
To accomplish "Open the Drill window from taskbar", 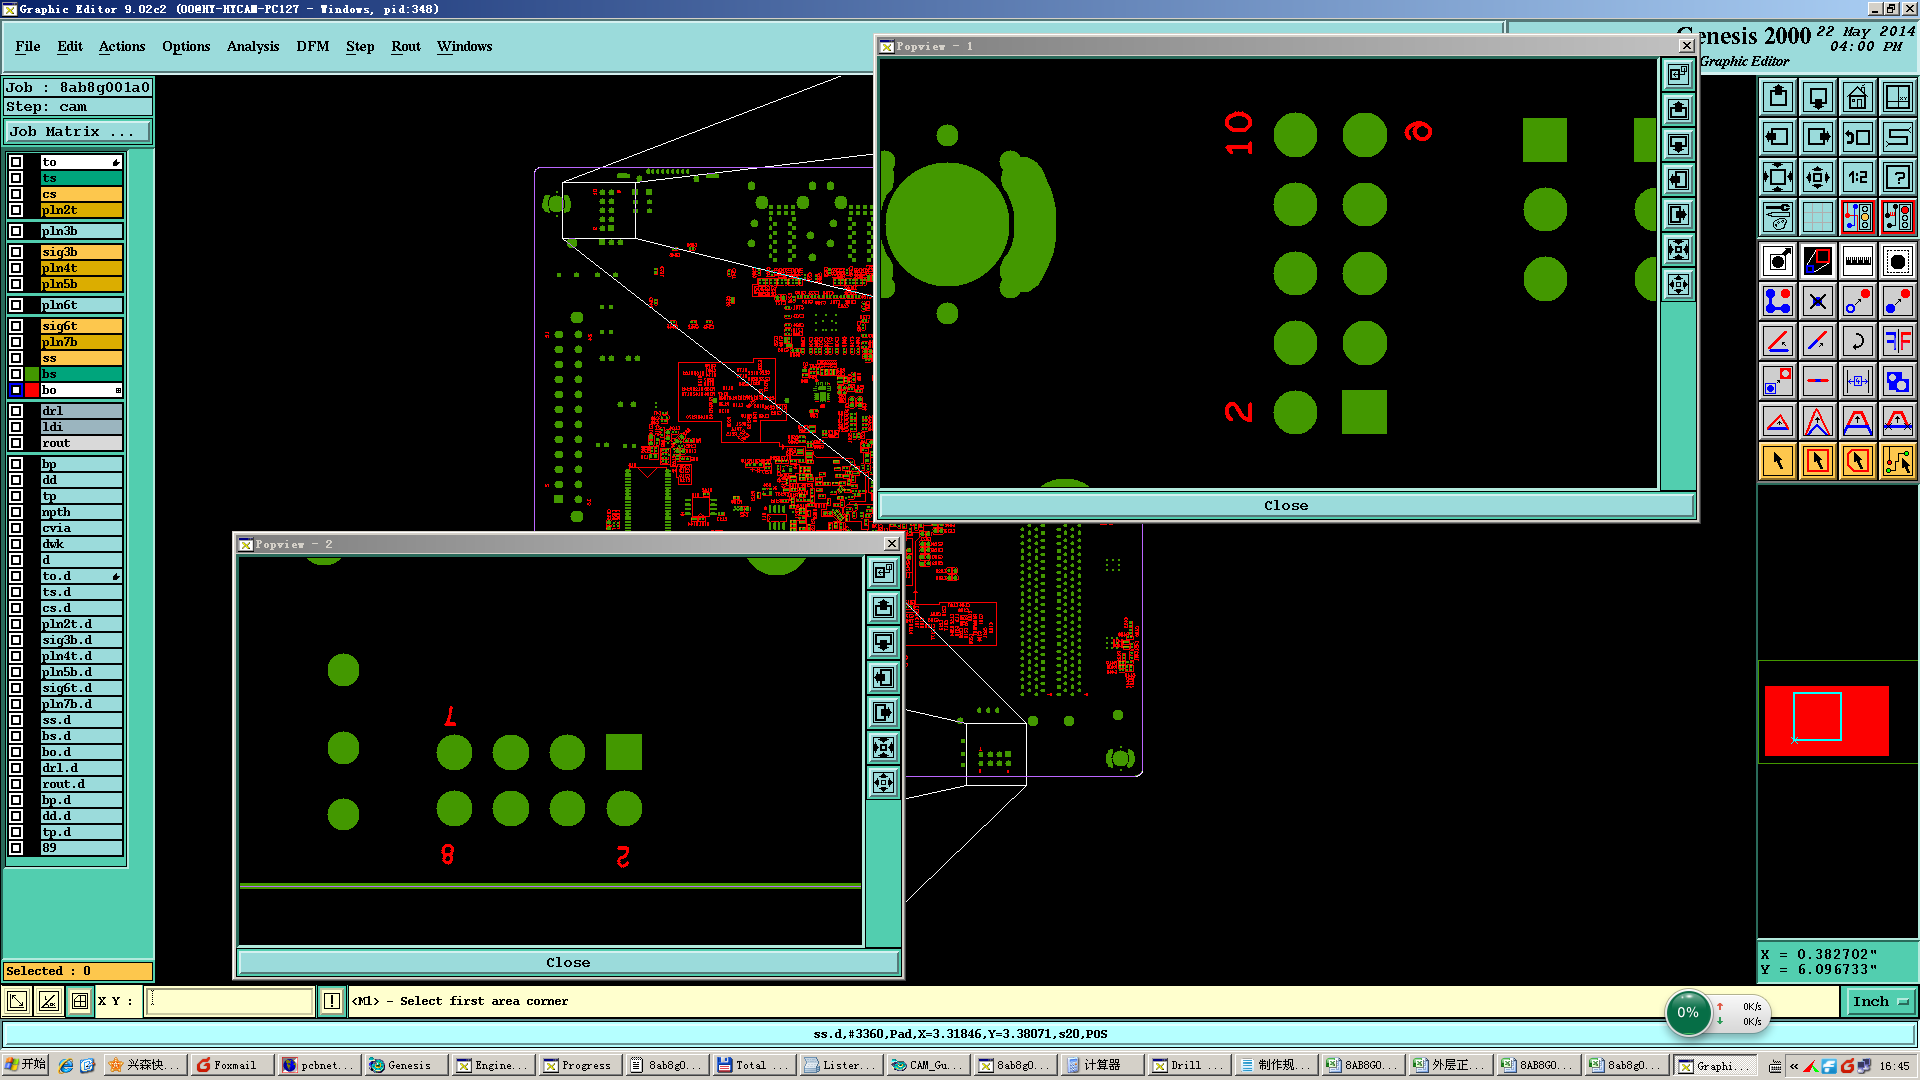I will 1187,1065.
